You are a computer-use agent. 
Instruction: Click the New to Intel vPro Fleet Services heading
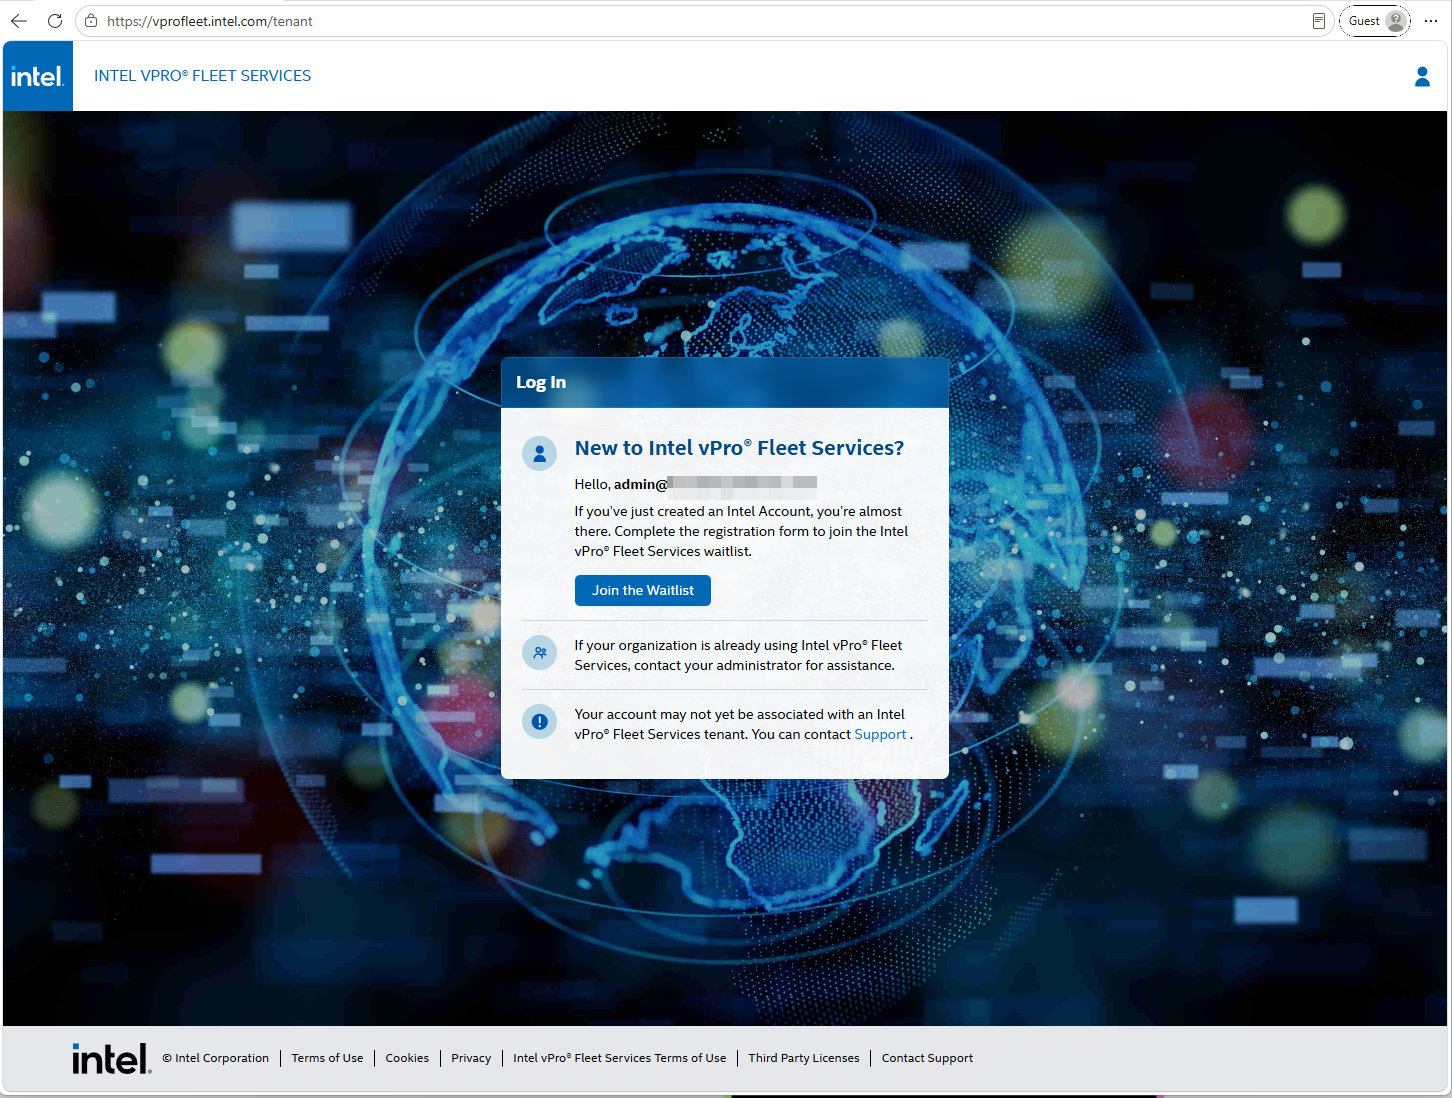point(739,448)
